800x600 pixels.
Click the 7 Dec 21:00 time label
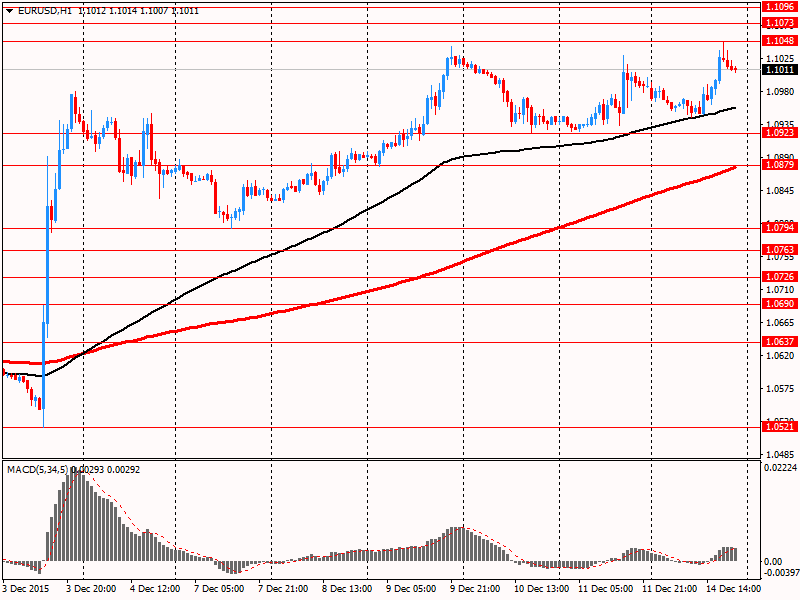(283, 589)
